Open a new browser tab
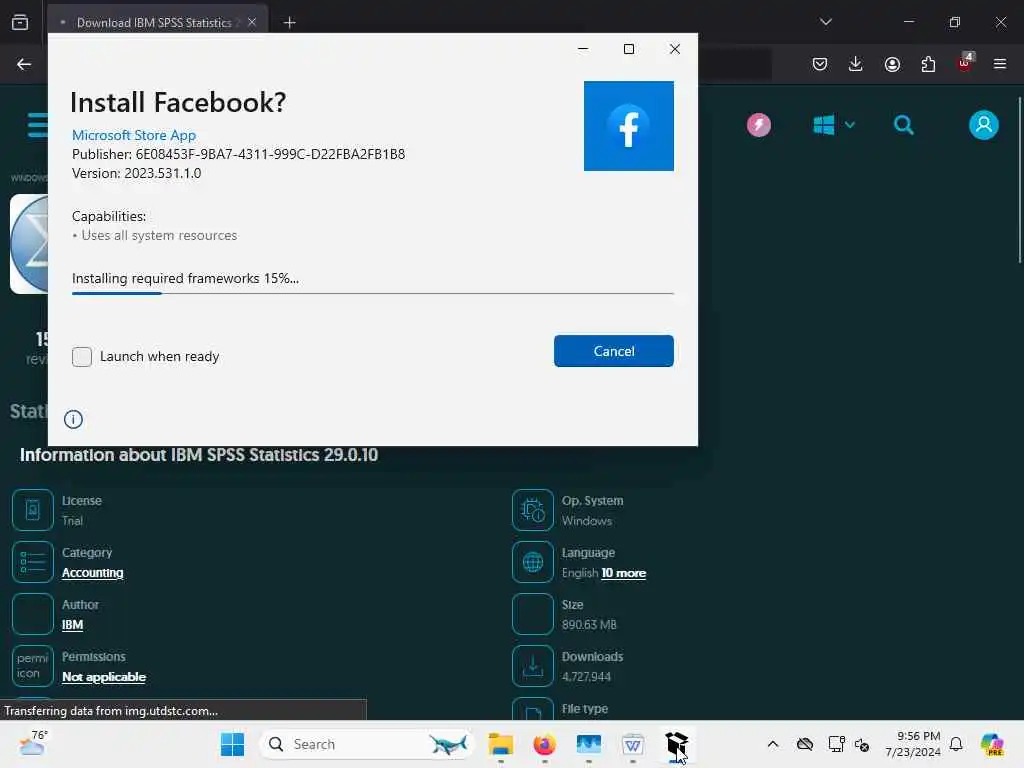The height and width of the screenshot is (768, 1024). click(x=289, y=23)
